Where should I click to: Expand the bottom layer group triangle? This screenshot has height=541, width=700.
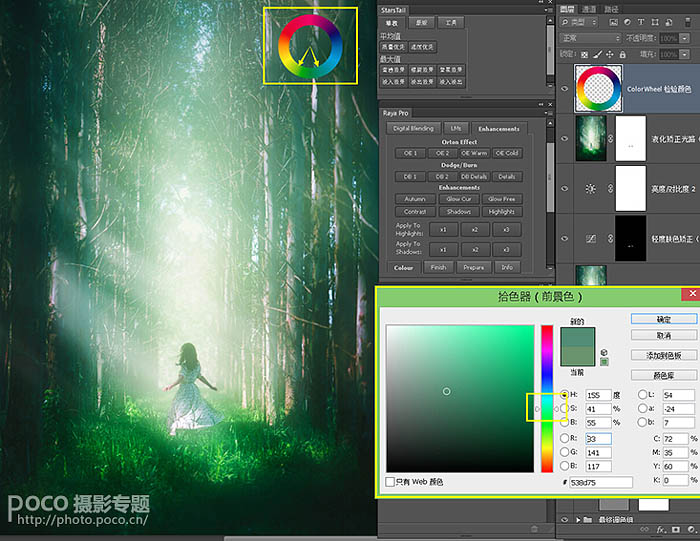click(x=578, y=520)
